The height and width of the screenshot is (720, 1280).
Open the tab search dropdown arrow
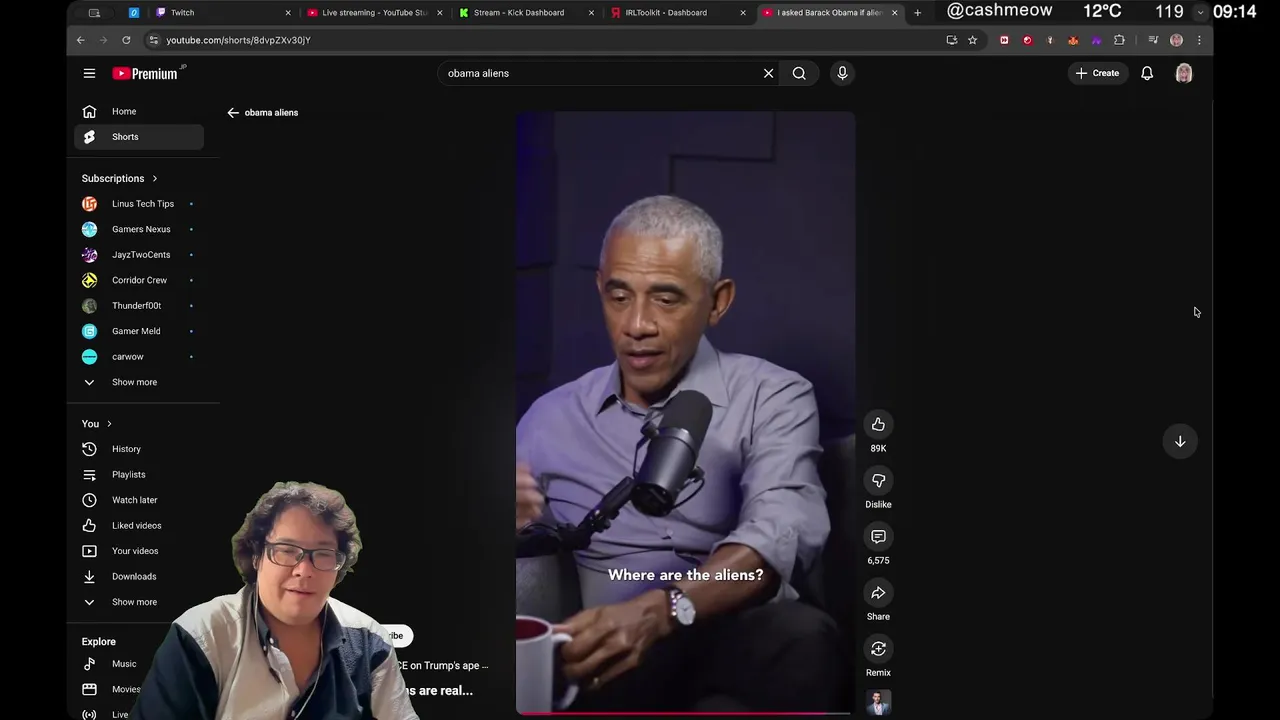pyautogui.click(x=1201, y=13)
